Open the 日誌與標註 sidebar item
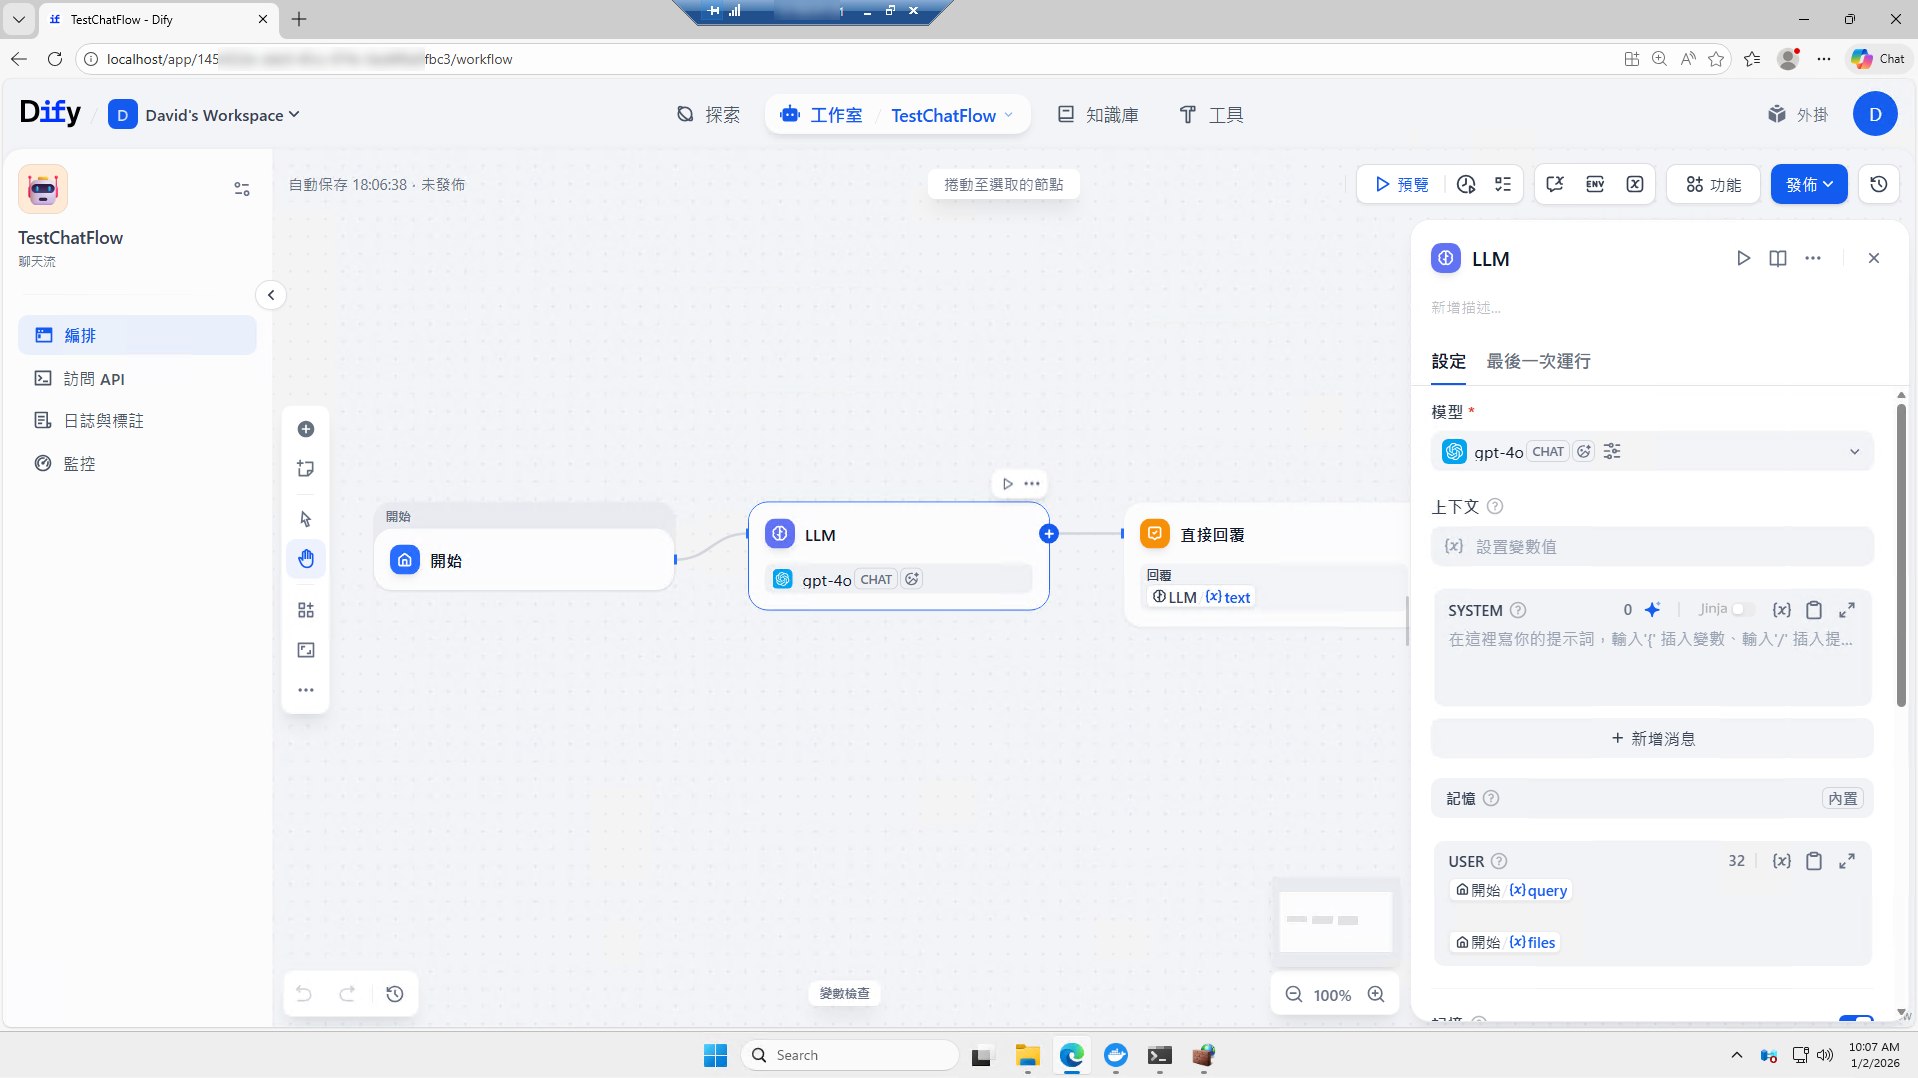Viewport: 1918px width, 1078px height. point(137,421)
